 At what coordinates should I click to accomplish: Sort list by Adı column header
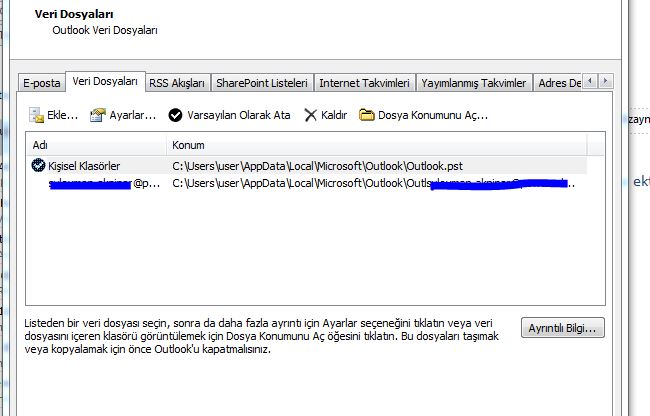tap(96, 145)
